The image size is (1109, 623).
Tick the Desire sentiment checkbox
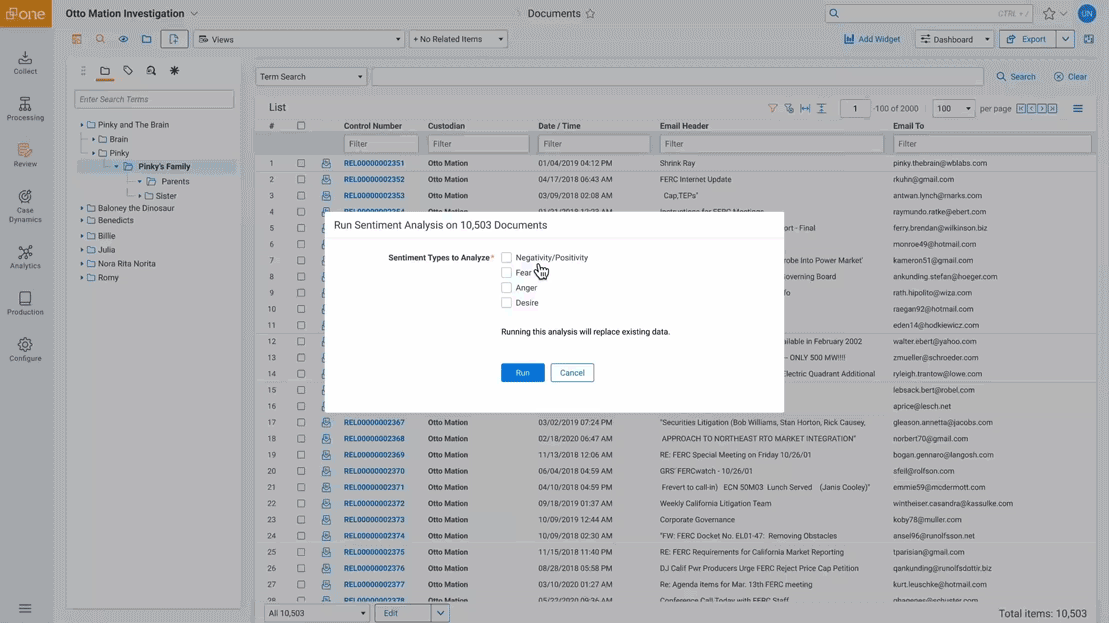[506, 303]
